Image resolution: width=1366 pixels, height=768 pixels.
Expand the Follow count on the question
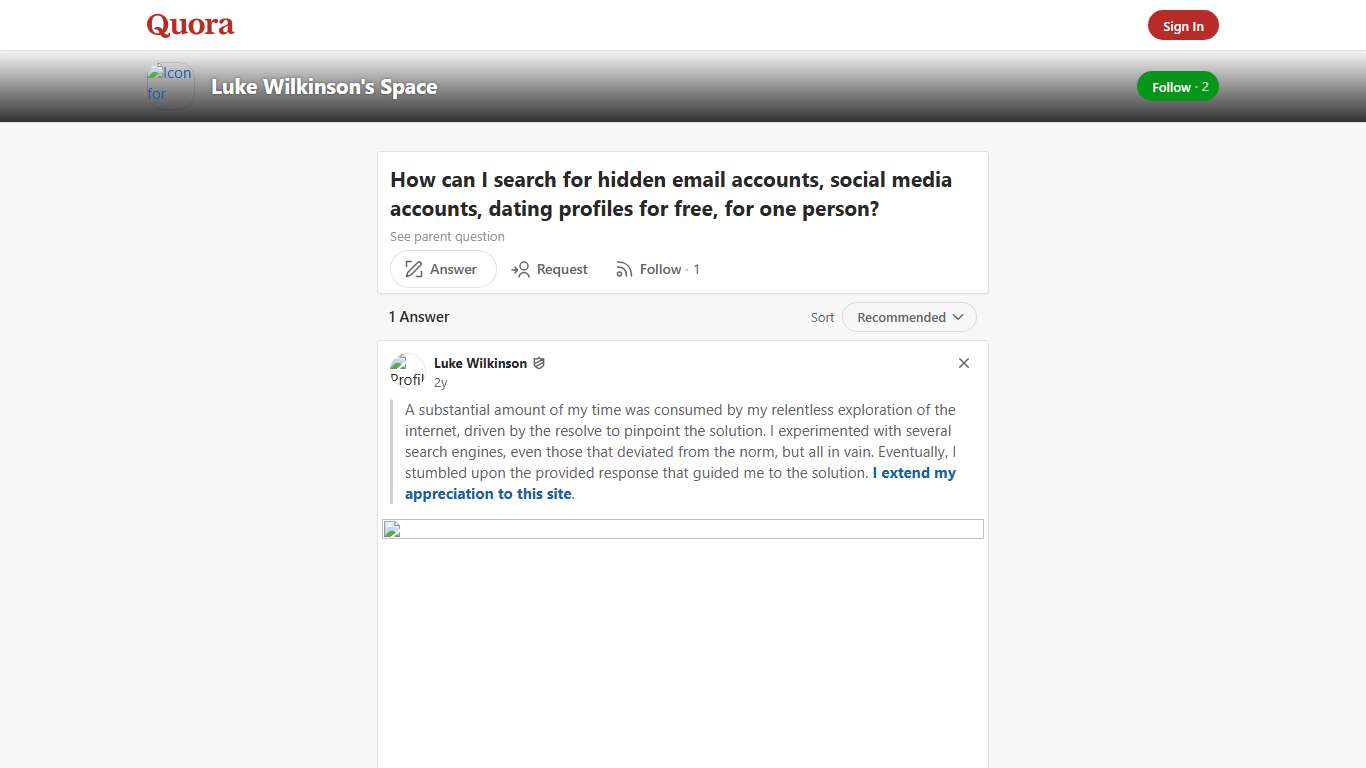point(696,269)
